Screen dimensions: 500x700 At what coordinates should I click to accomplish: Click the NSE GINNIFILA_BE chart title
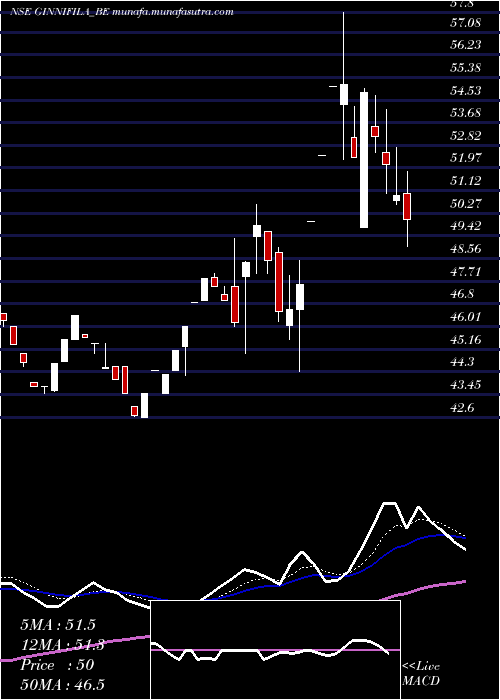pos(121,12)
